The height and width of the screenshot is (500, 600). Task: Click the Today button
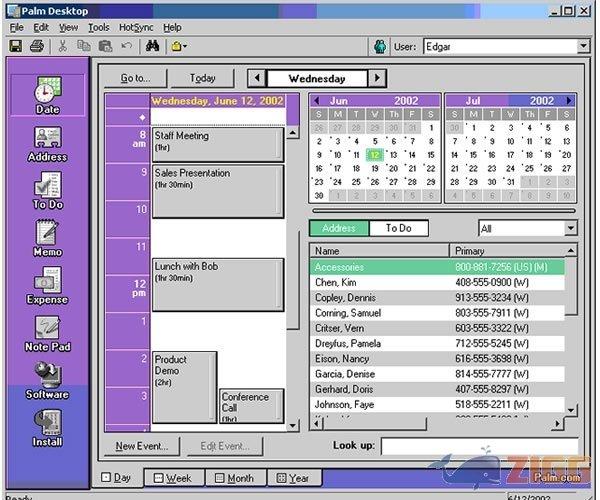pos(202,78)
